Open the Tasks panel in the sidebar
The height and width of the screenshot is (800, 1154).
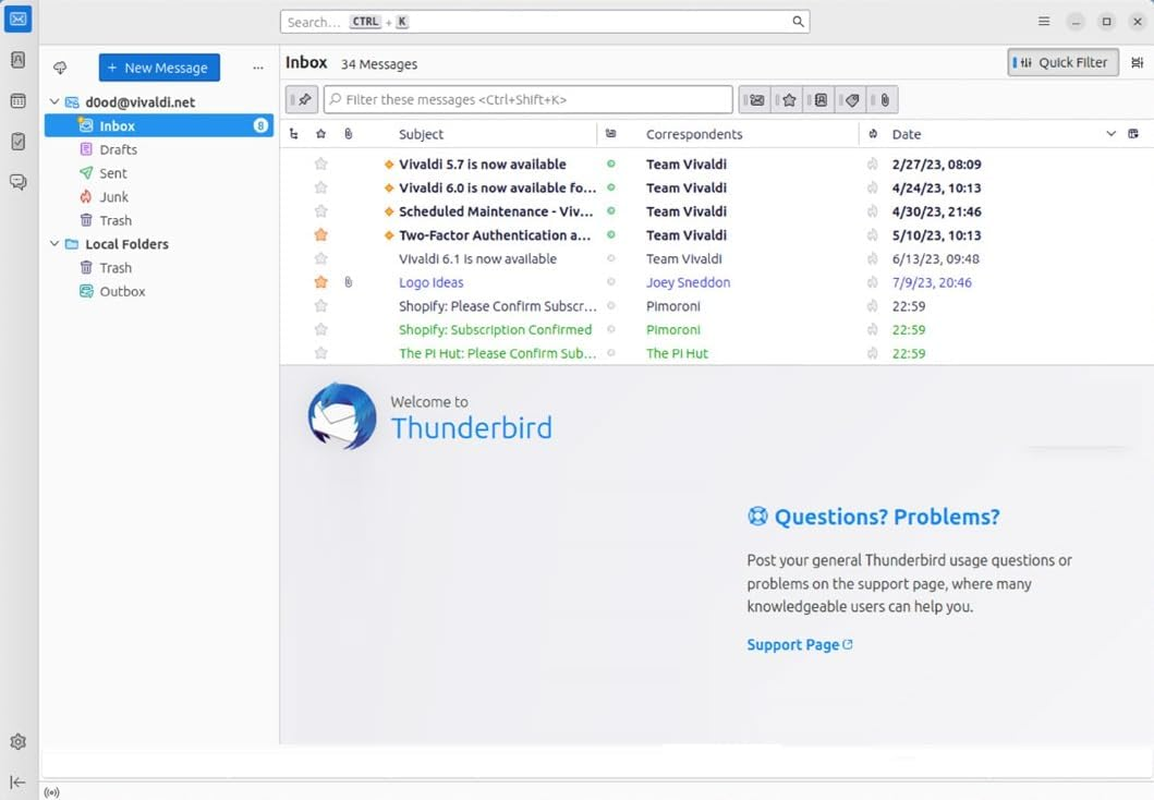[17, 142]
